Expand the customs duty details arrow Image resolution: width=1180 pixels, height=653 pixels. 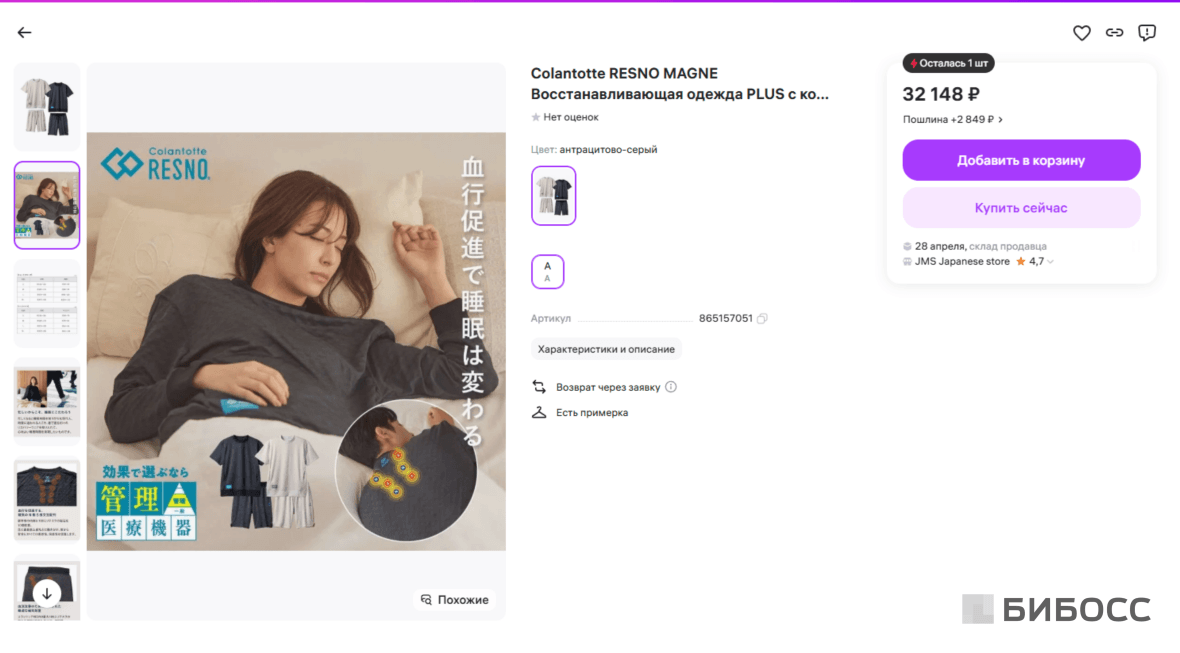pos(1000,120)
